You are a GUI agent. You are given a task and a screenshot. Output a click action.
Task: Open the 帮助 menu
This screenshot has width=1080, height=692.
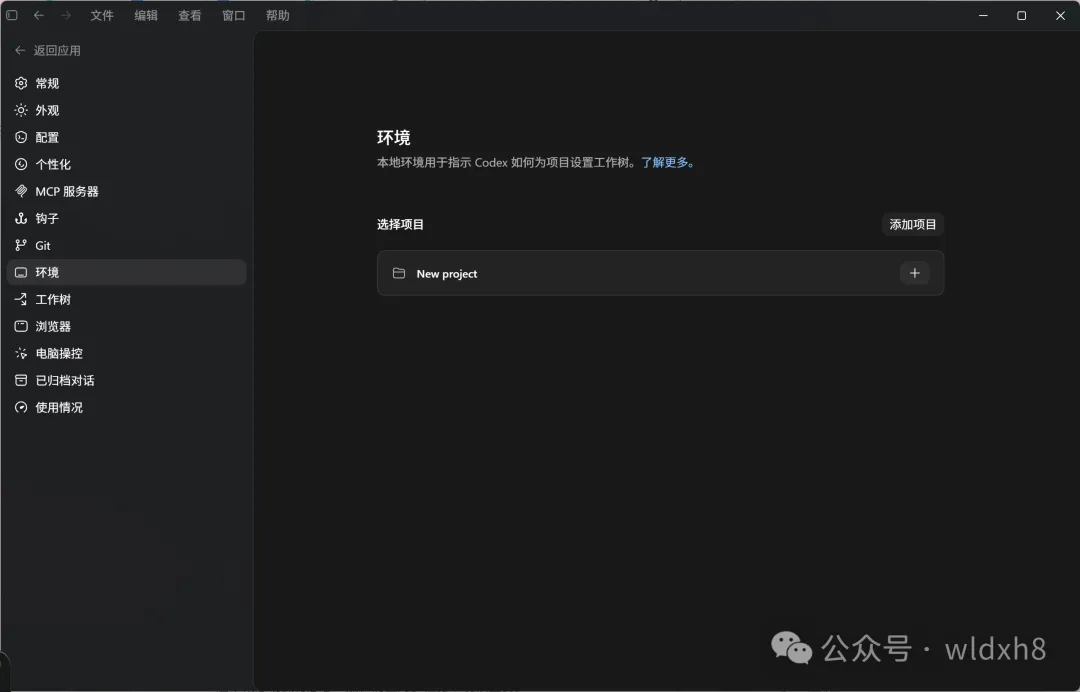coord(278,15)
